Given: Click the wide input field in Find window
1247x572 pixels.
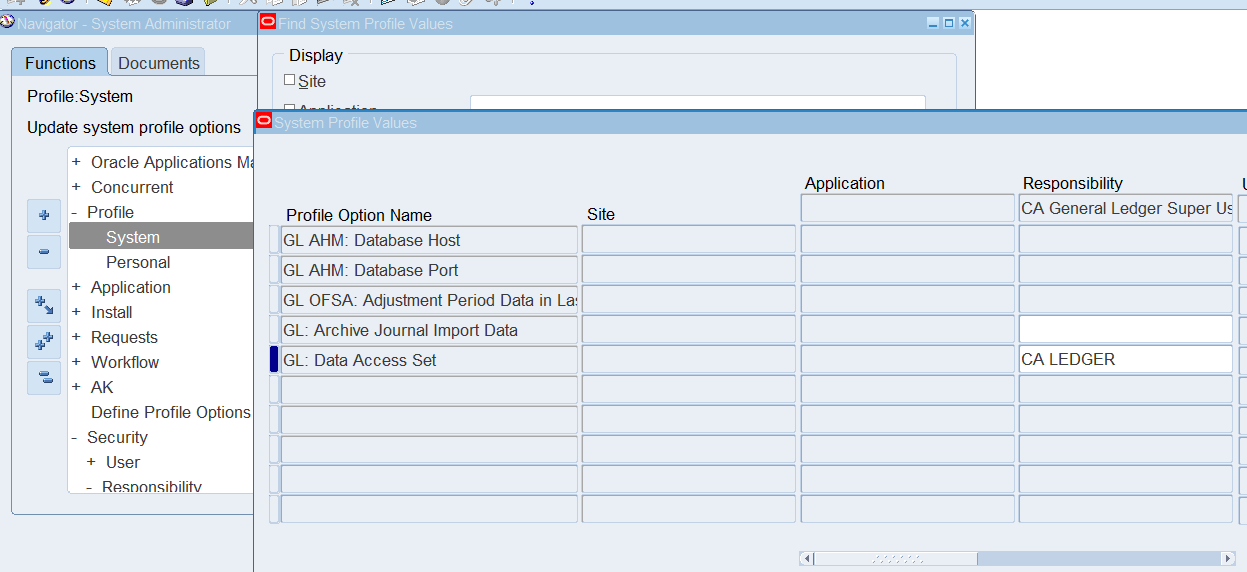Looking at the screenshot, I should (698, 103).
